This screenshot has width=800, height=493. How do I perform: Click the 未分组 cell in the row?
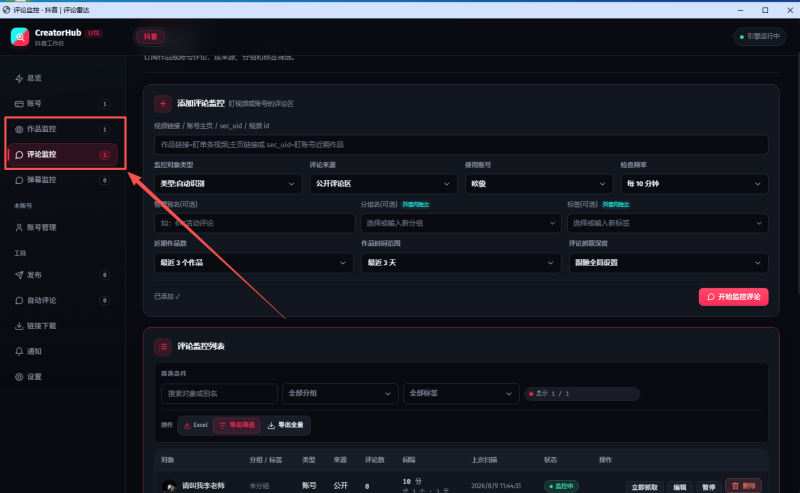tap(259, 486)
